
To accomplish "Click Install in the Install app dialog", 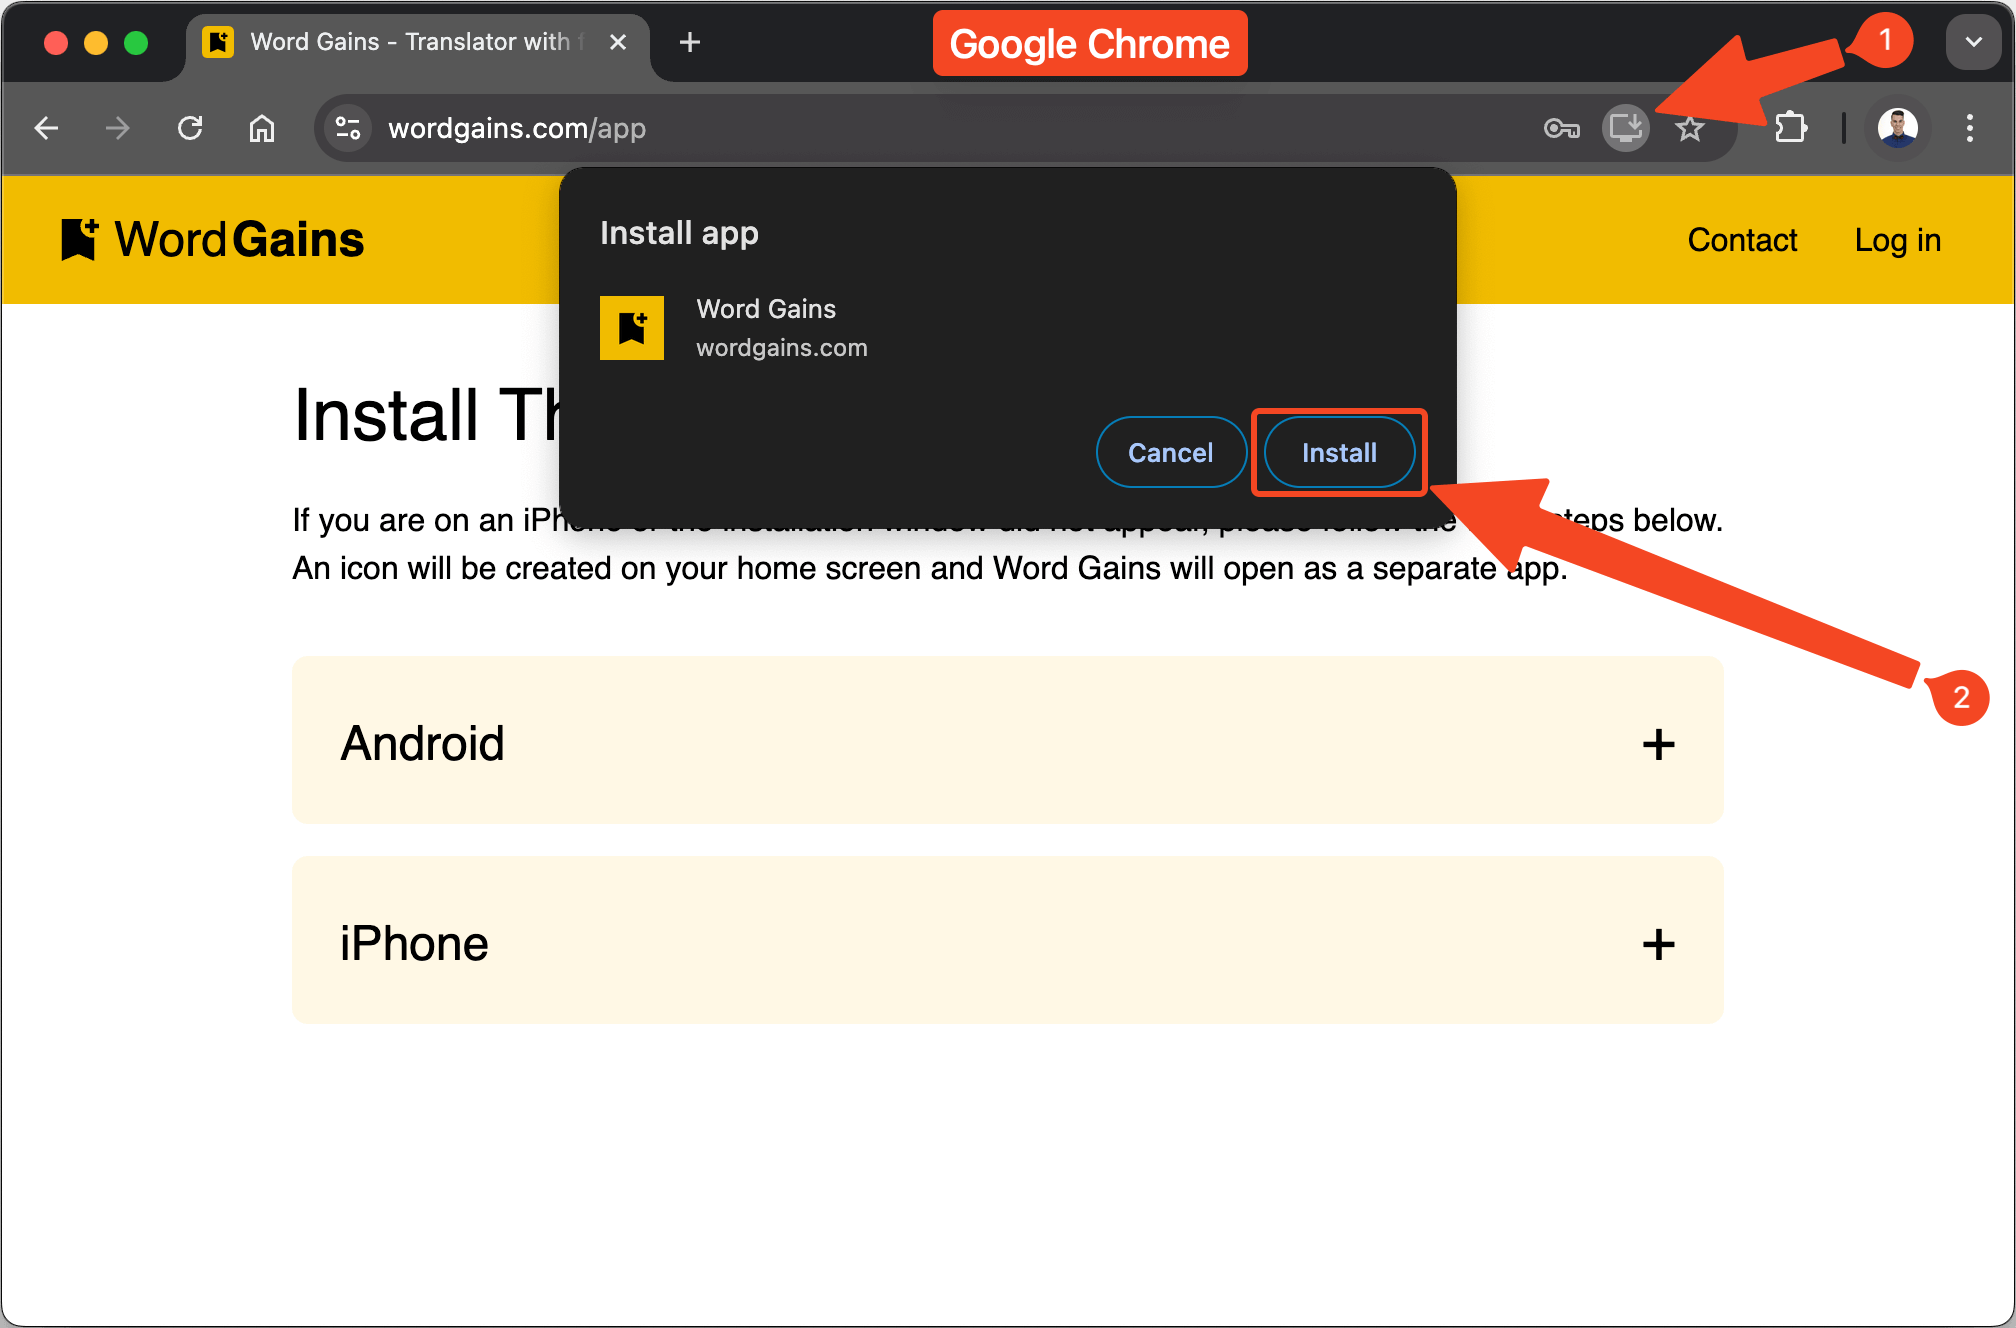I will click(1339, 452).
